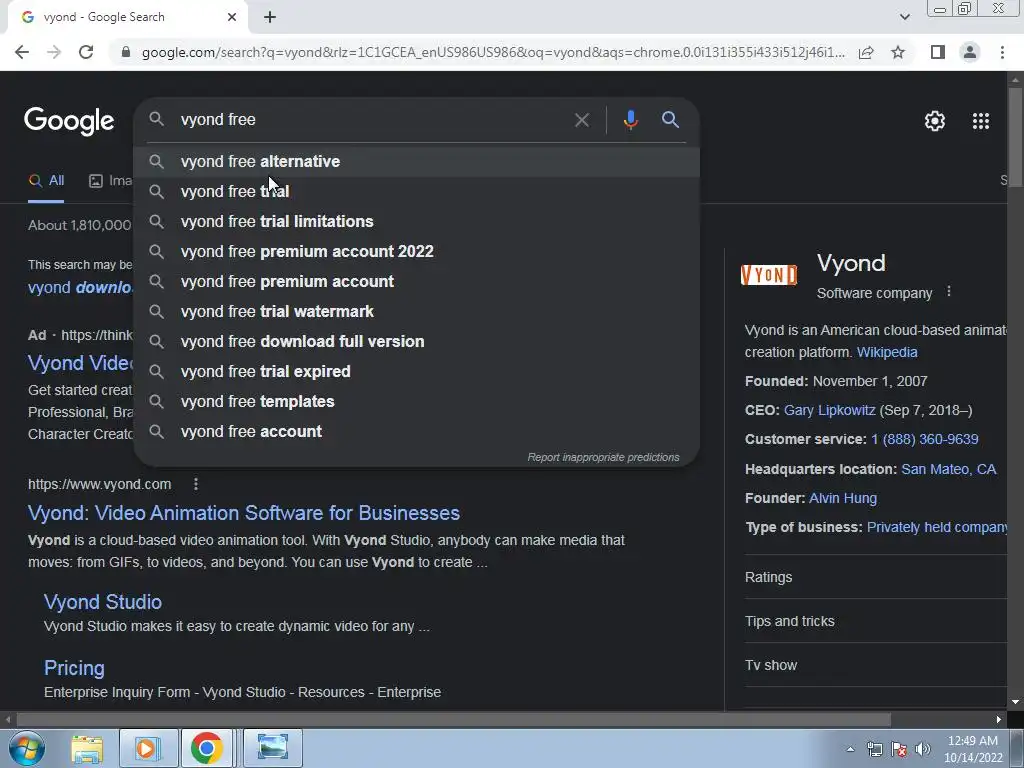Open the taskbar clock and date

coord(973,749)
